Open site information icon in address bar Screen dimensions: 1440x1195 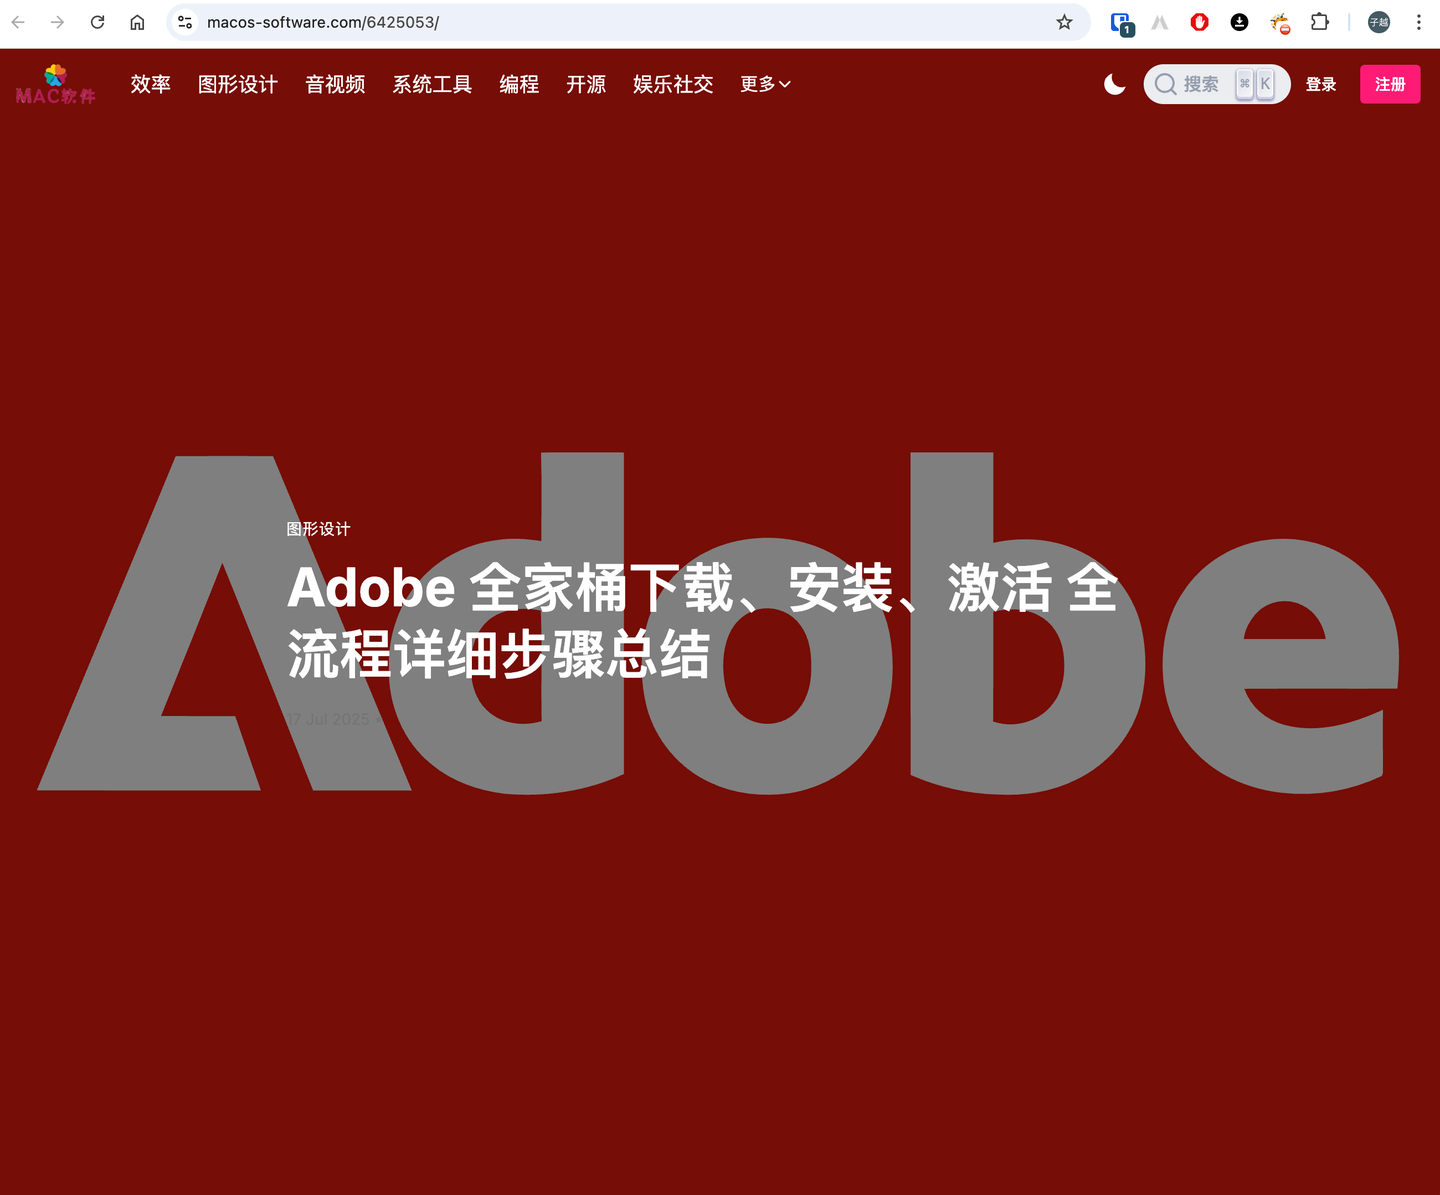click(184, 22)
